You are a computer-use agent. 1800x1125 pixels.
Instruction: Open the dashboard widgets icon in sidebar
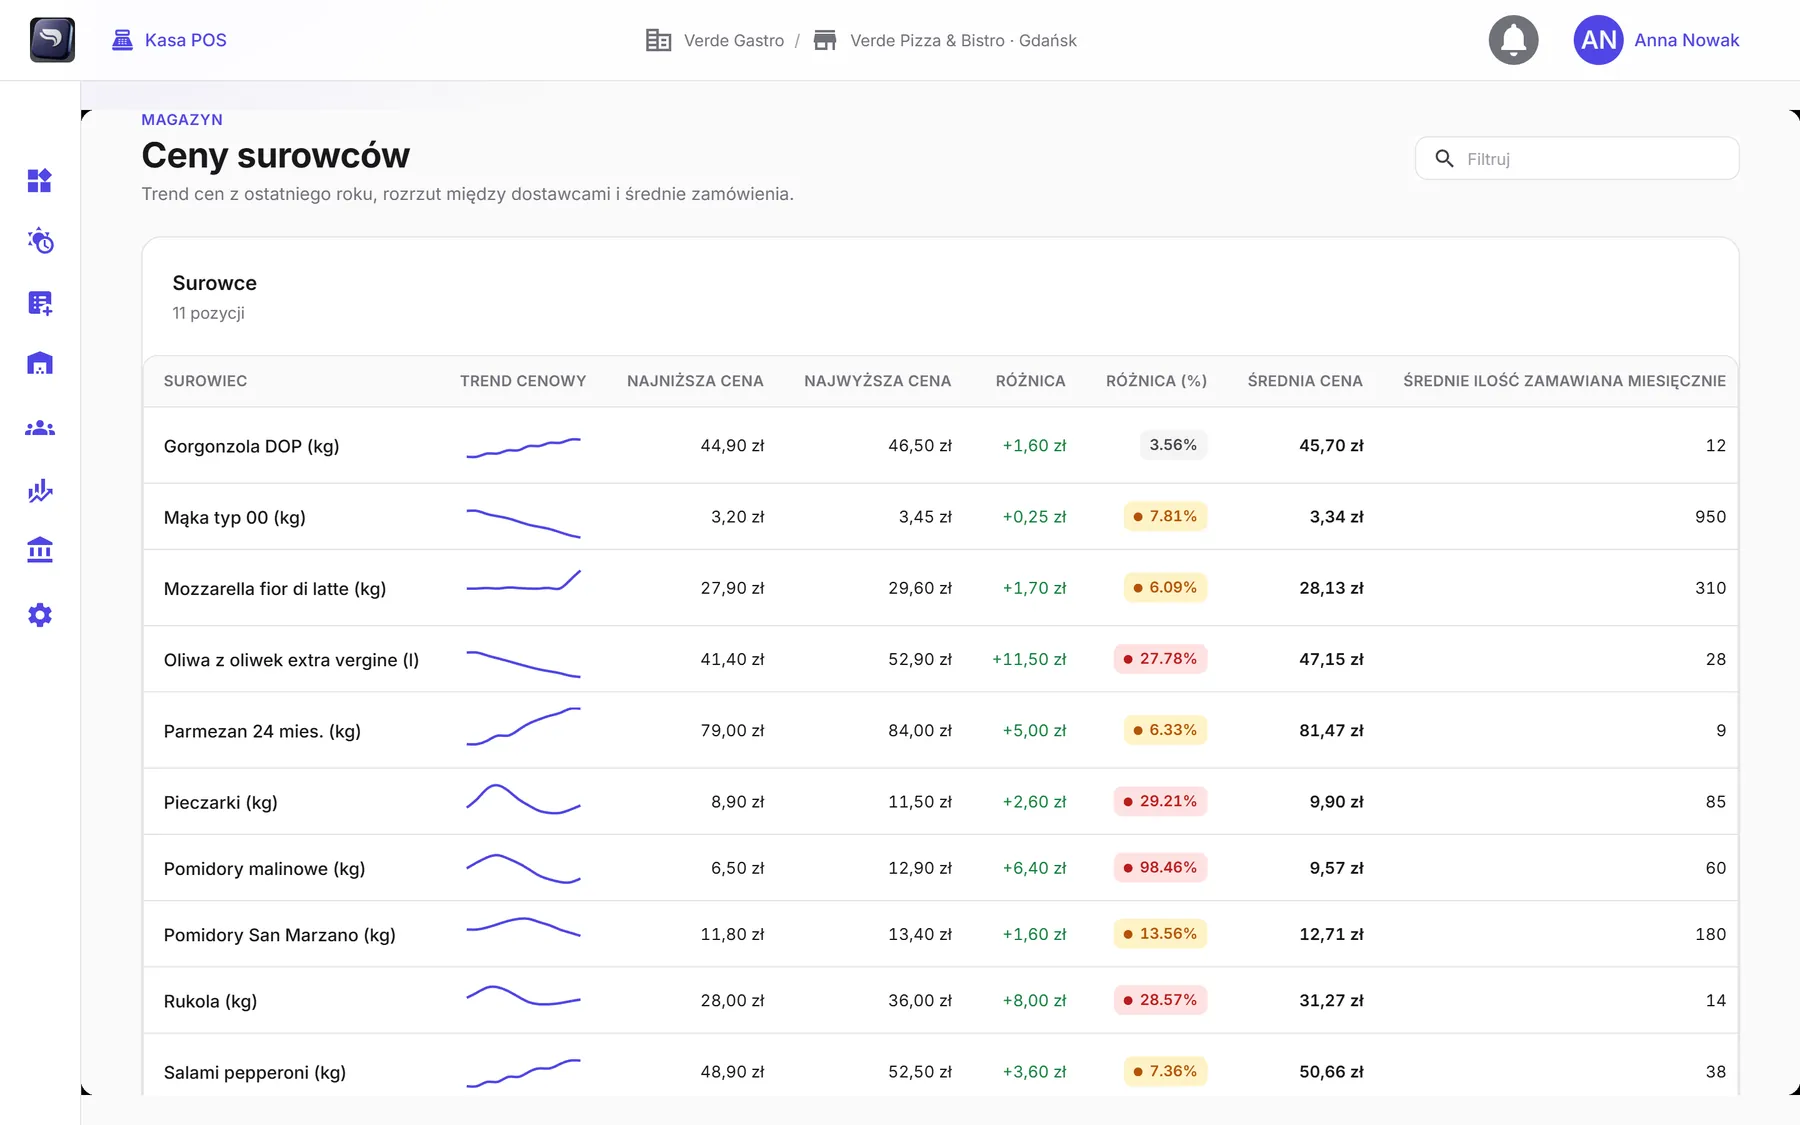(x=39, y=180)
